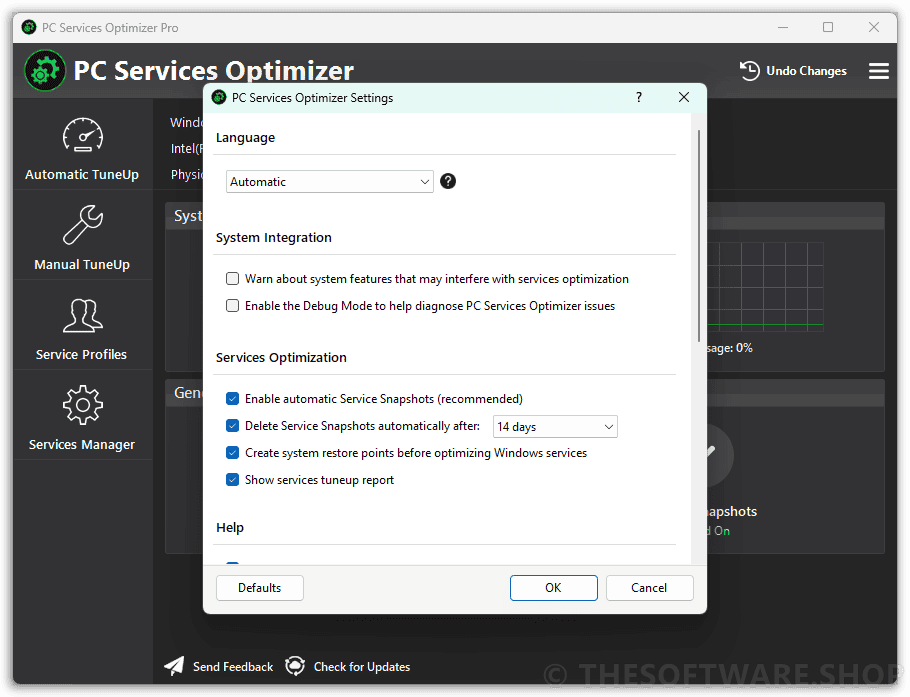
Task: Enable Debug Mode checkbox
Action: pyautogui.click(x=232, y=306)
